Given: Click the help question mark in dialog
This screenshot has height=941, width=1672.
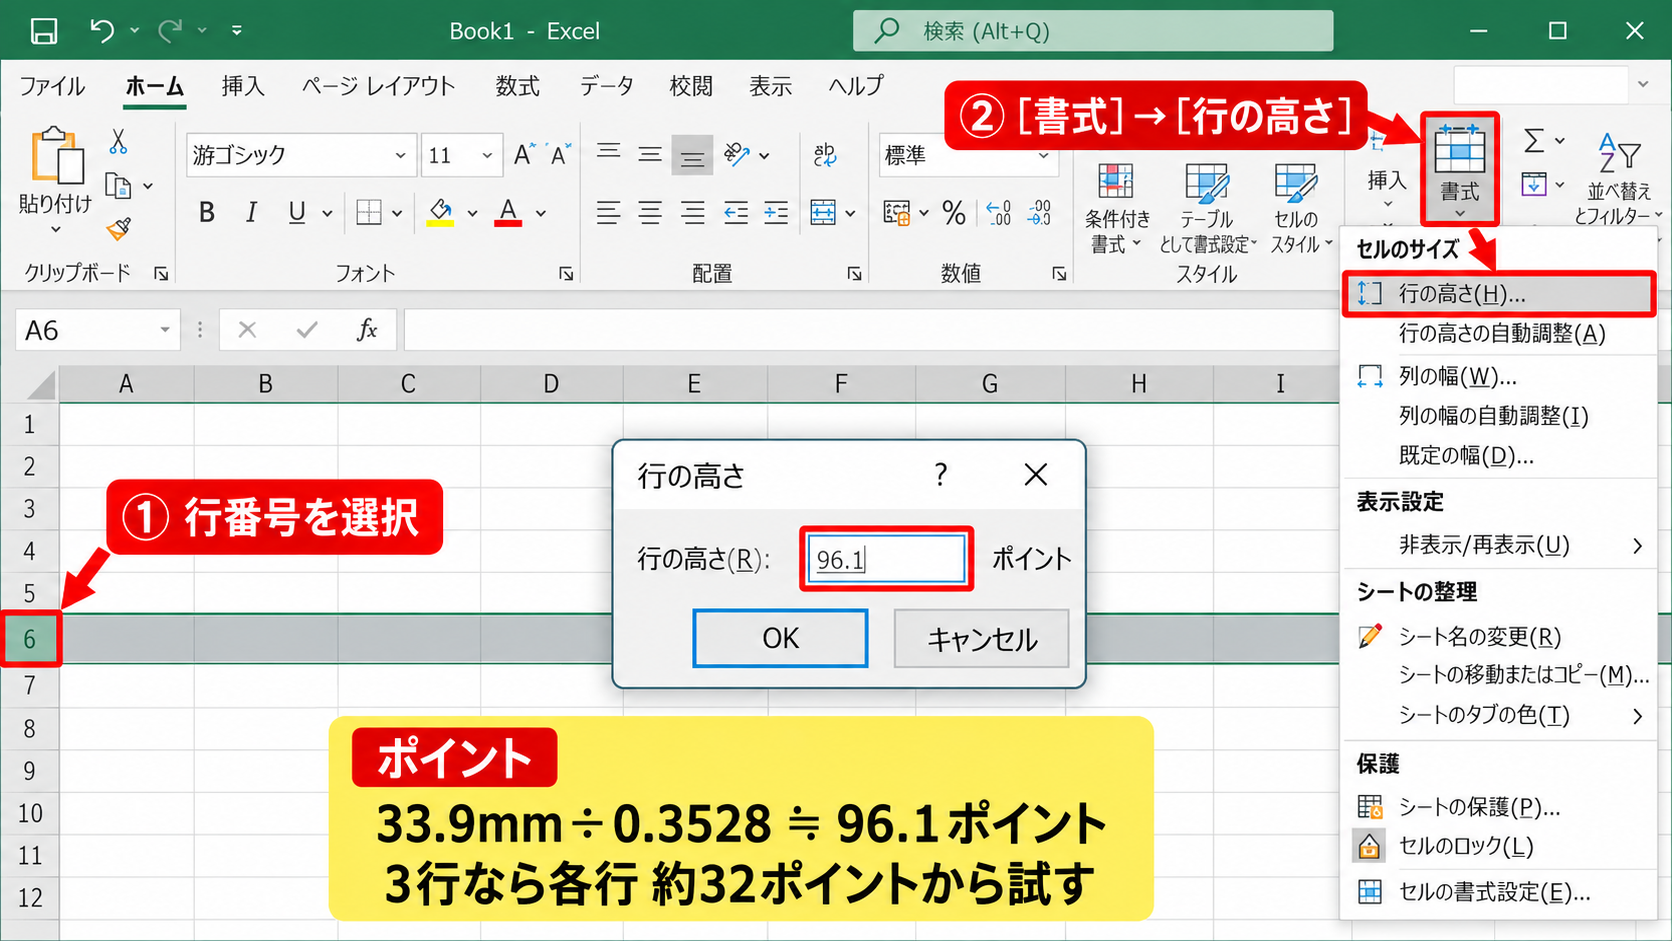Looking at the screenshot, I should [x=940, y=475].
